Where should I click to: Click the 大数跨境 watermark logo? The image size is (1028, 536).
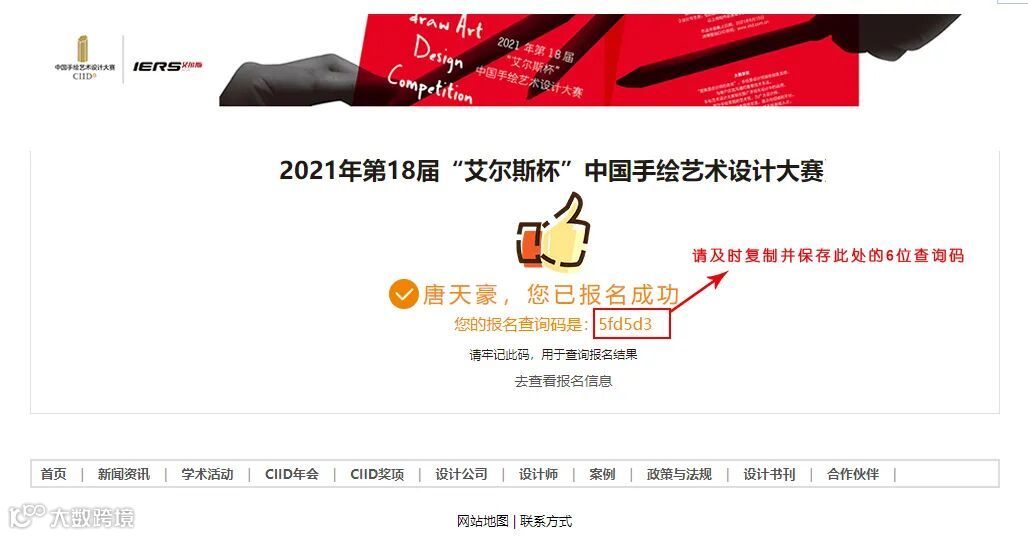click(x=71, y=517)
